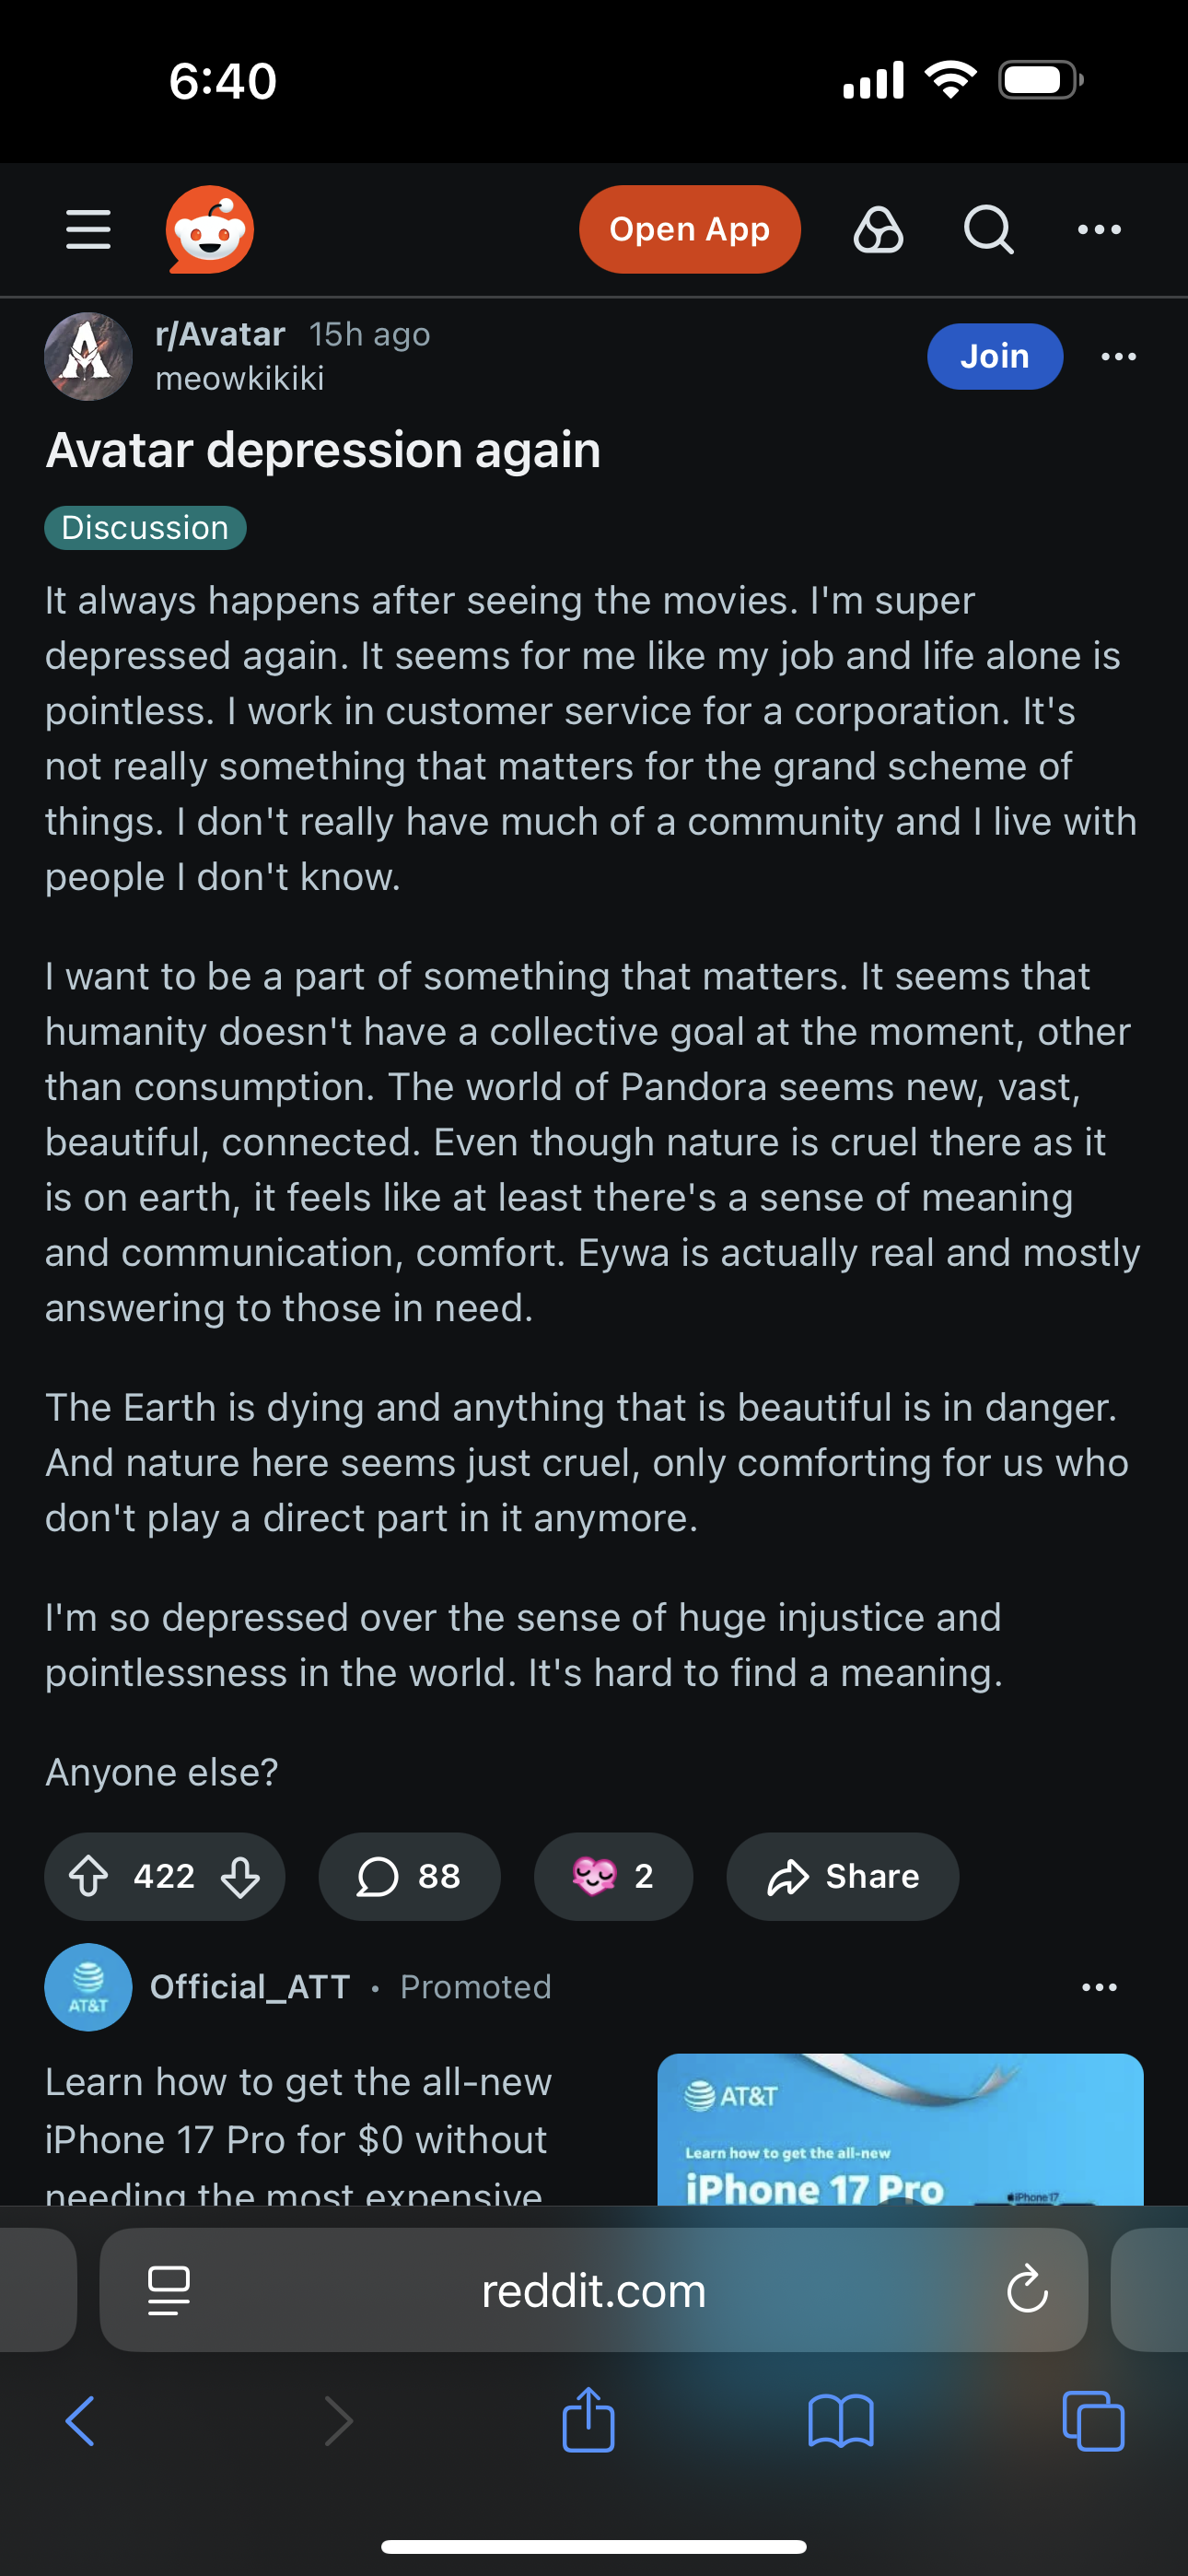Select the Discussion flair tag
This screenshot has width=1188, height=2576.
145,528
